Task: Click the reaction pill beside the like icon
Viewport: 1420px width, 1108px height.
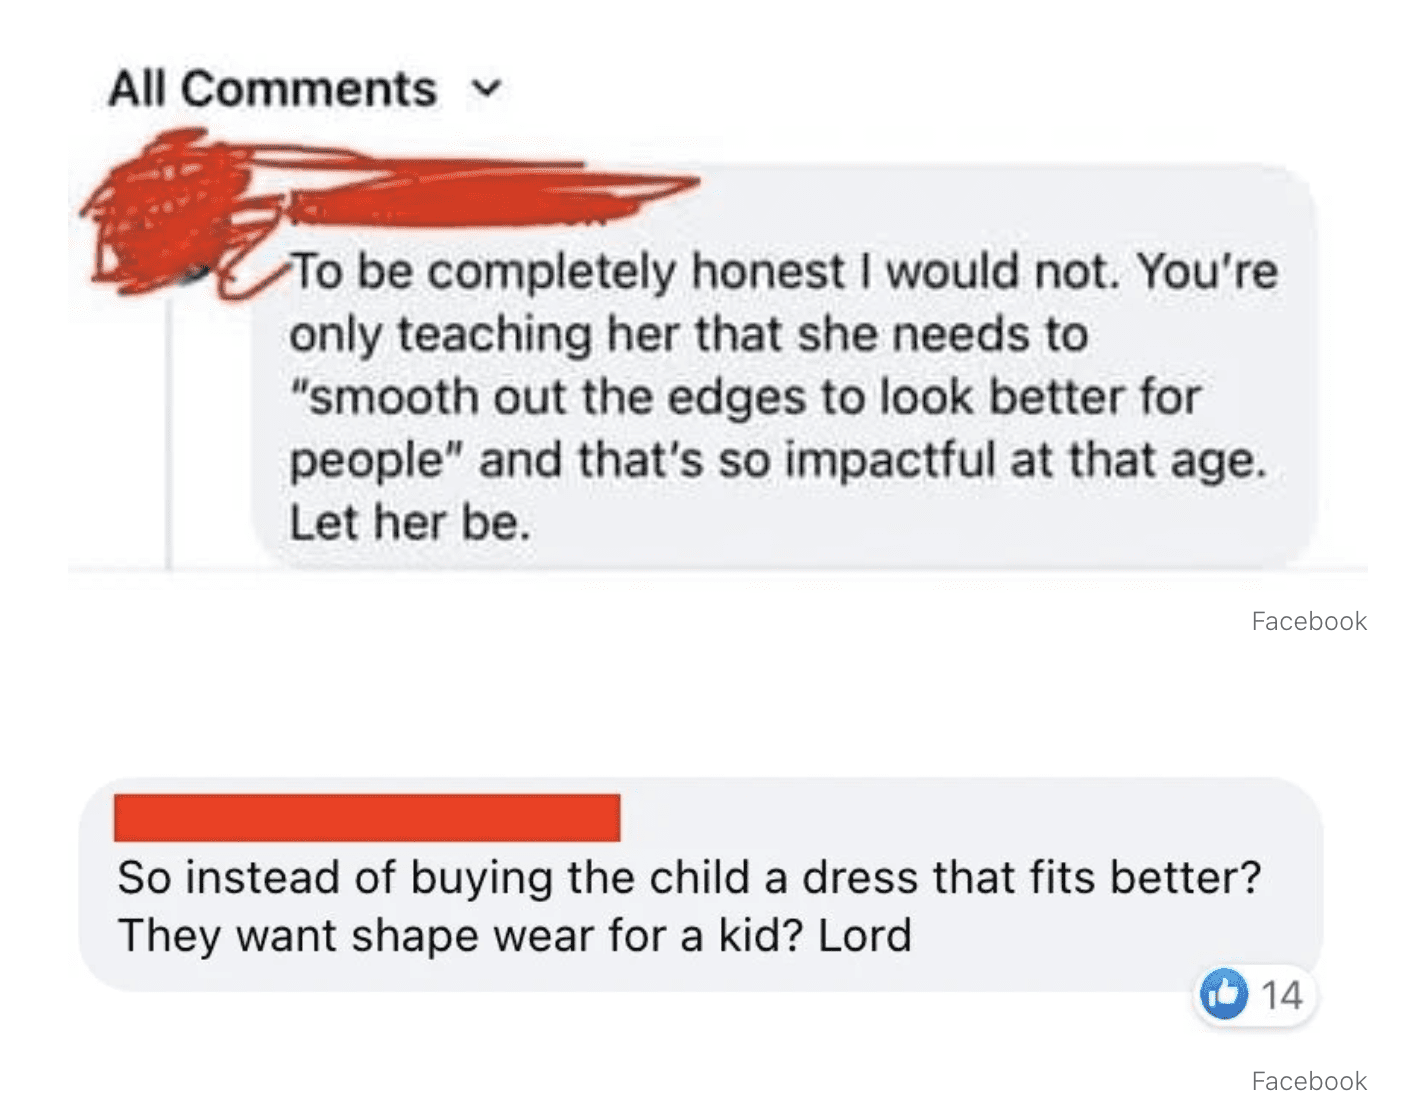Action: point(1255,995)
